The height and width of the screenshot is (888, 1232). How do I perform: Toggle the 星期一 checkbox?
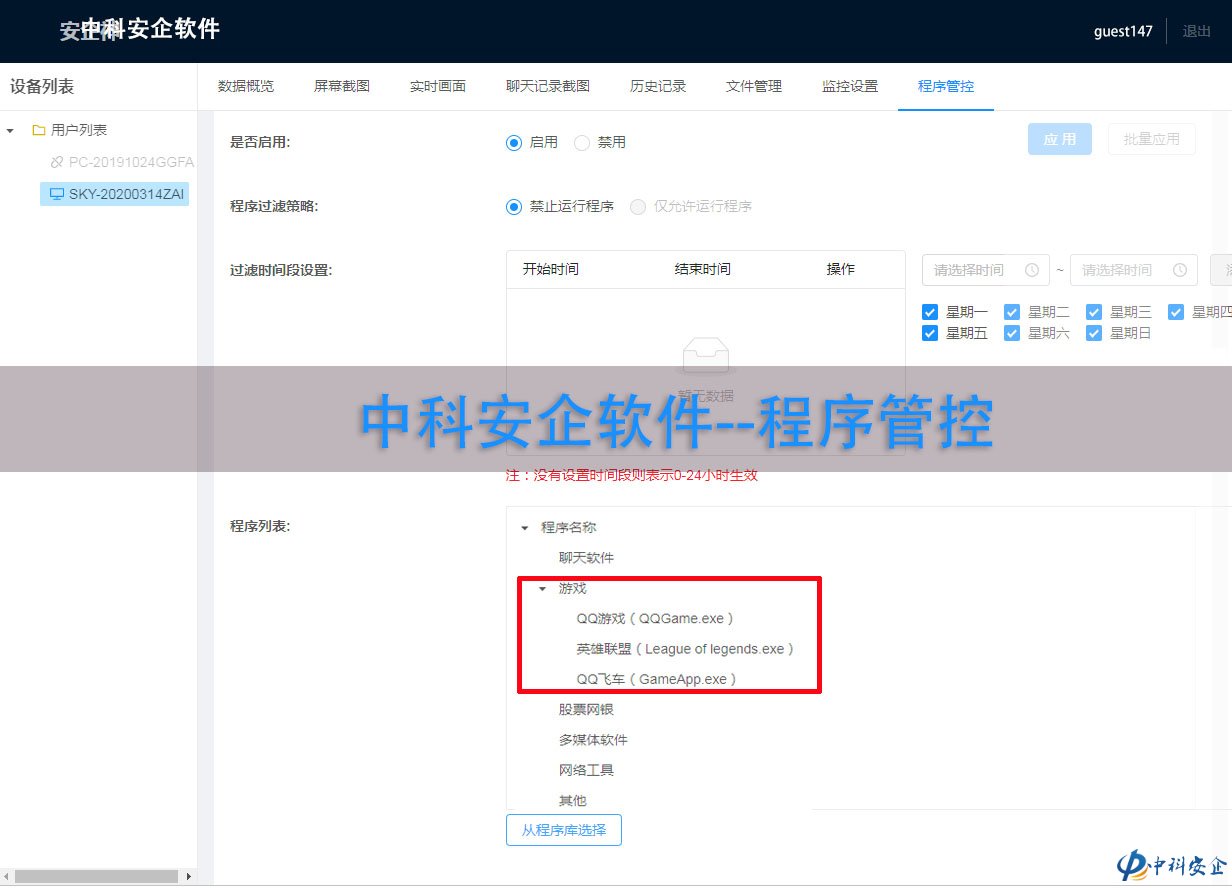(930, 312)
